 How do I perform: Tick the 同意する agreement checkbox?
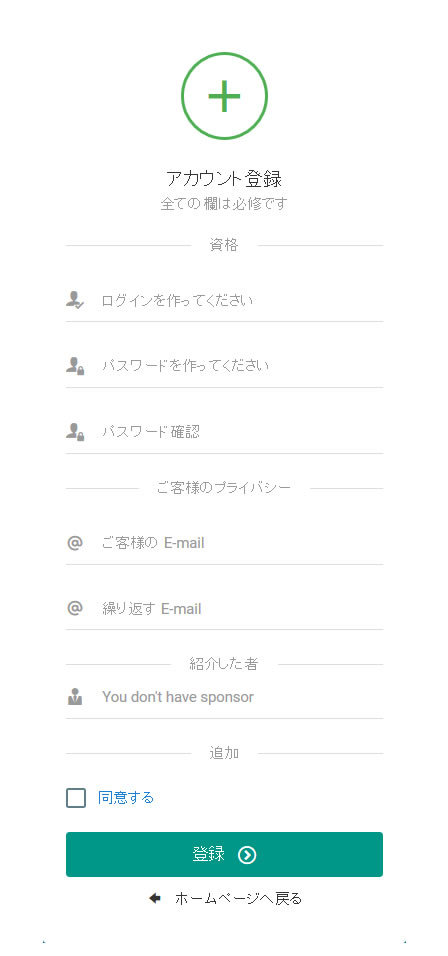click(x=76, y=797)
